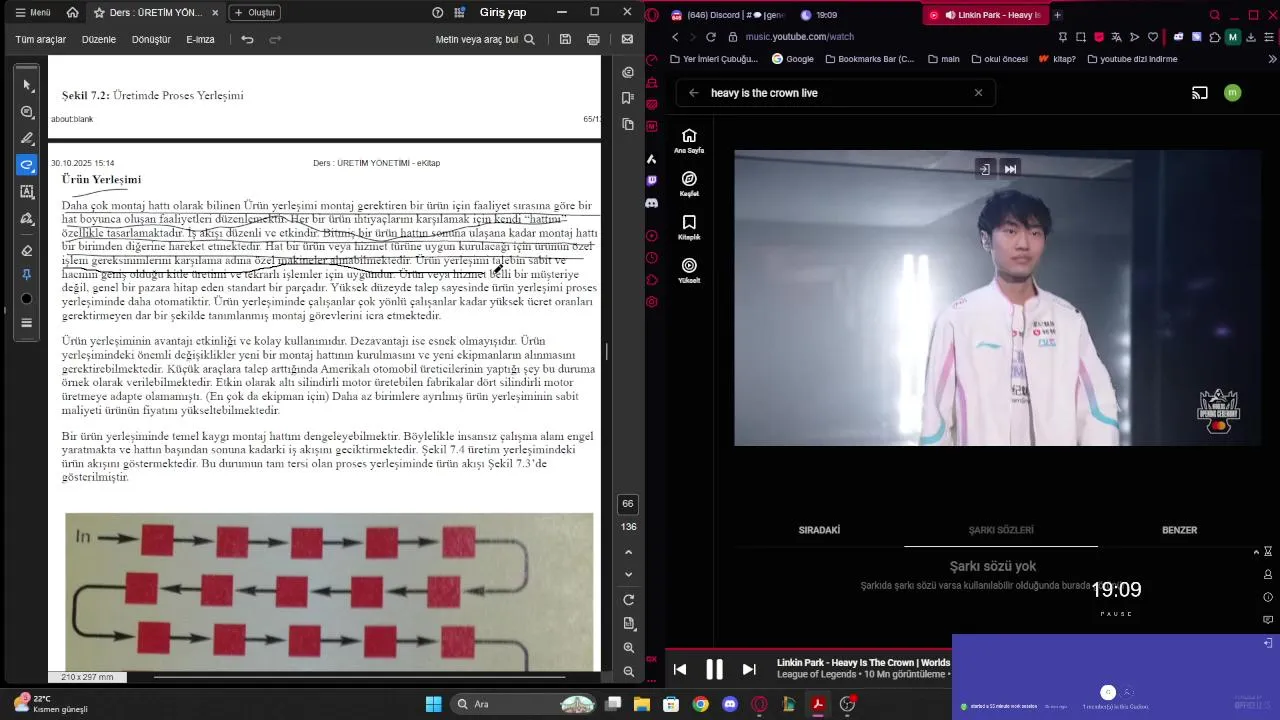Open Ana Sayfa in YouTube Music sidebar
This screenshot has height=720, width=1280.
[x=689, y=141]
